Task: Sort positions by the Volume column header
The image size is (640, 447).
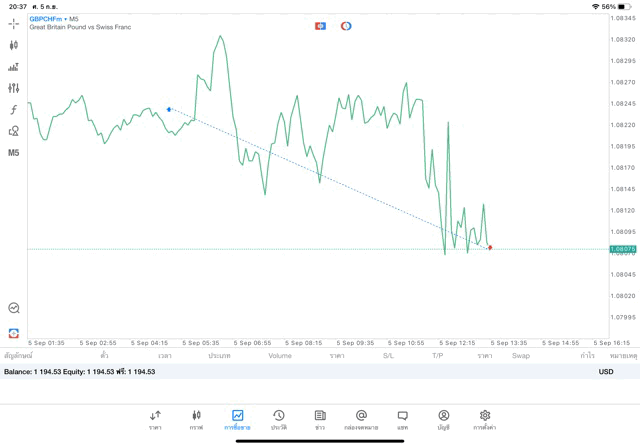Action: 280,355
